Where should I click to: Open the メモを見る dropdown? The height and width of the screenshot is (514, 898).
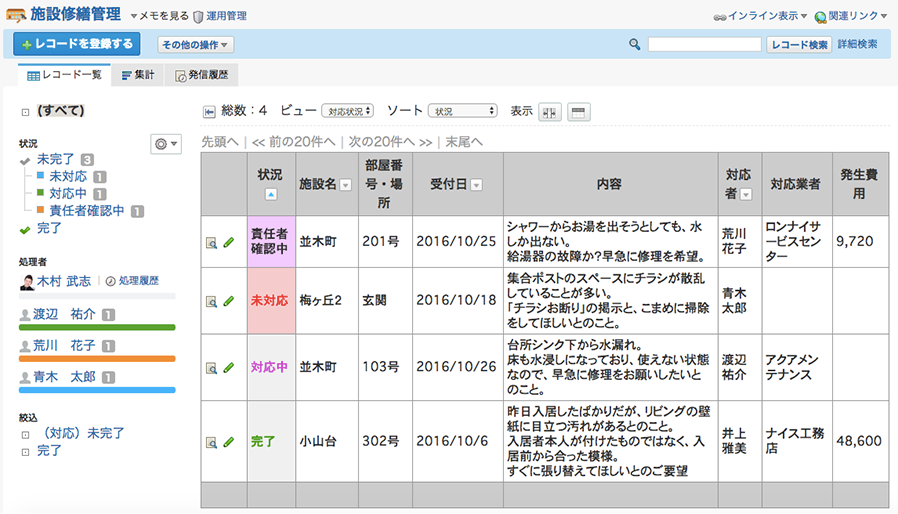click(159, 16)
